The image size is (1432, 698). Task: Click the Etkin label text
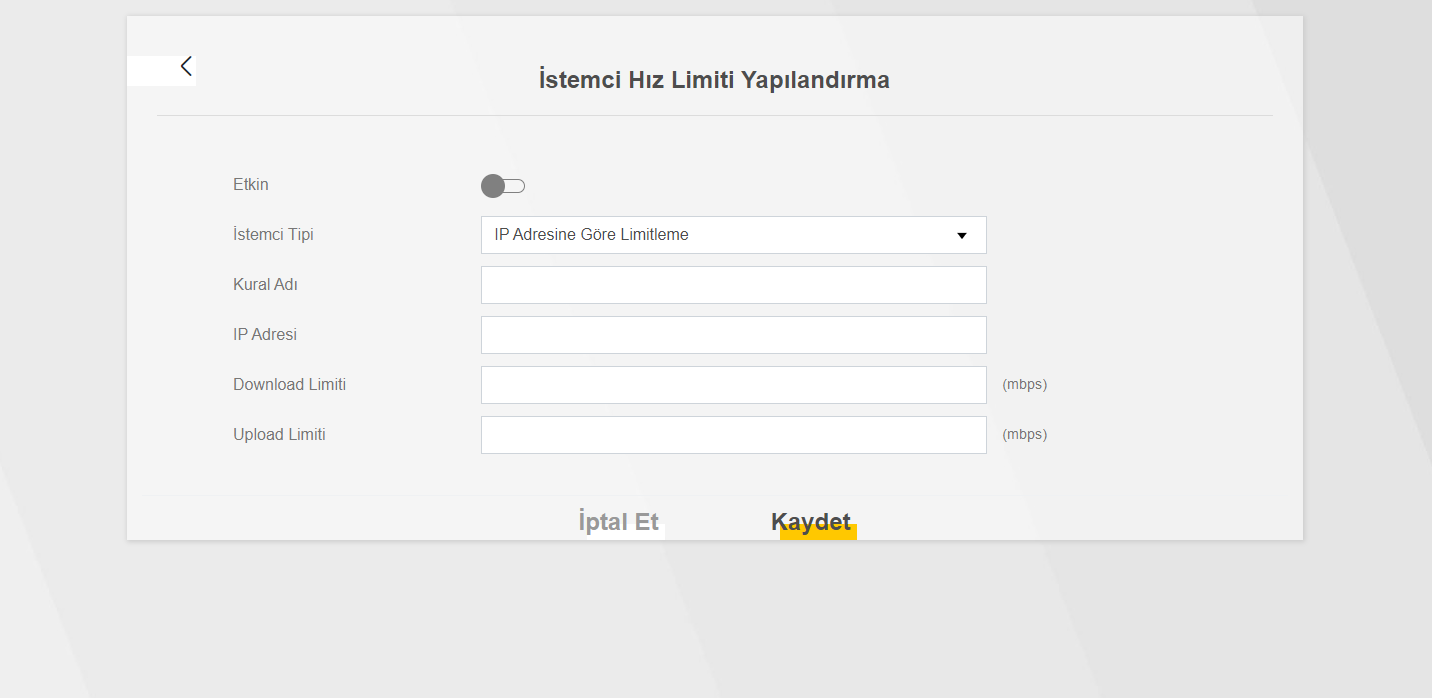pyautogui.click(x=251, y=185)
